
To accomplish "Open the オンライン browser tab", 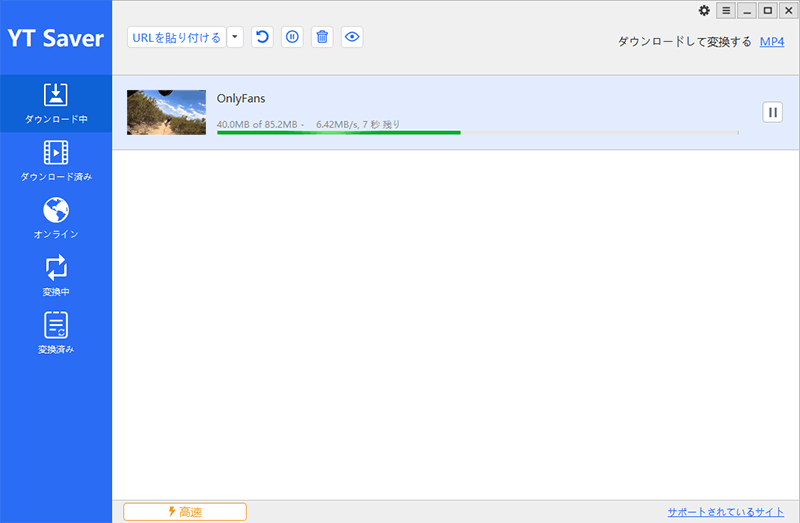I will tap(56, 218).
